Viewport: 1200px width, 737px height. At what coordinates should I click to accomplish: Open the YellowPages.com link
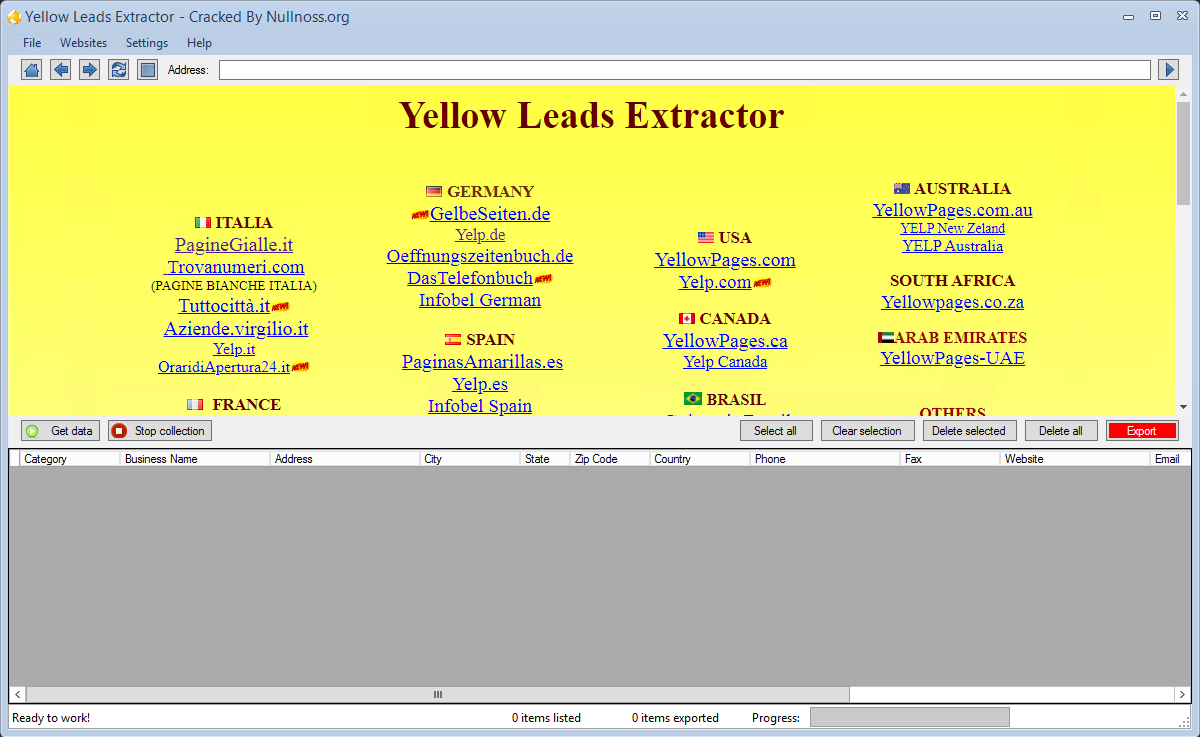tap(725, 260)
